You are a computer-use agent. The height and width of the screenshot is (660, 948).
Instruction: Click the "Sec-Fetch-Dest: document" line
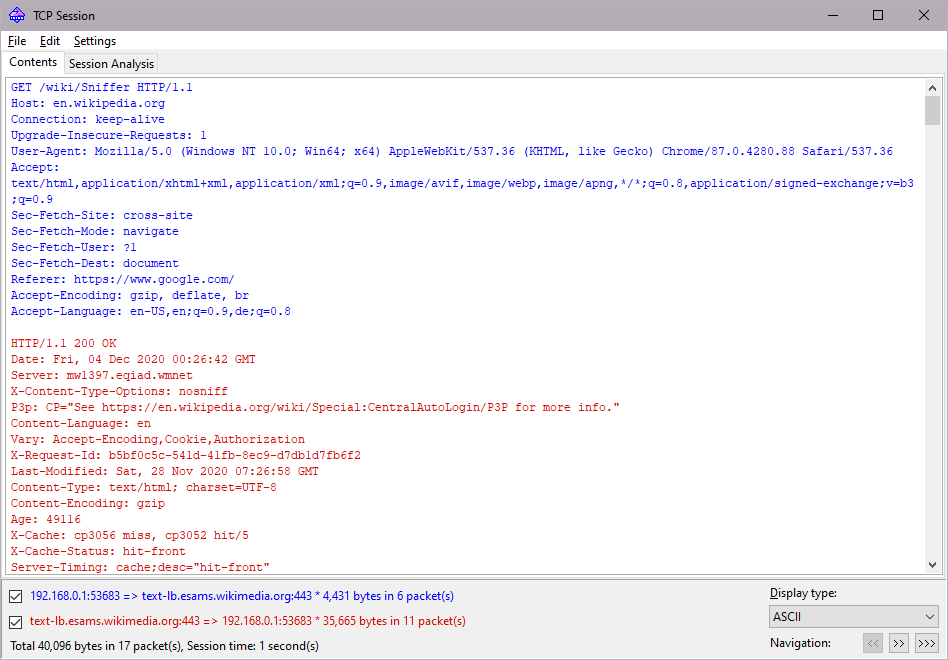tap(95, 264)
